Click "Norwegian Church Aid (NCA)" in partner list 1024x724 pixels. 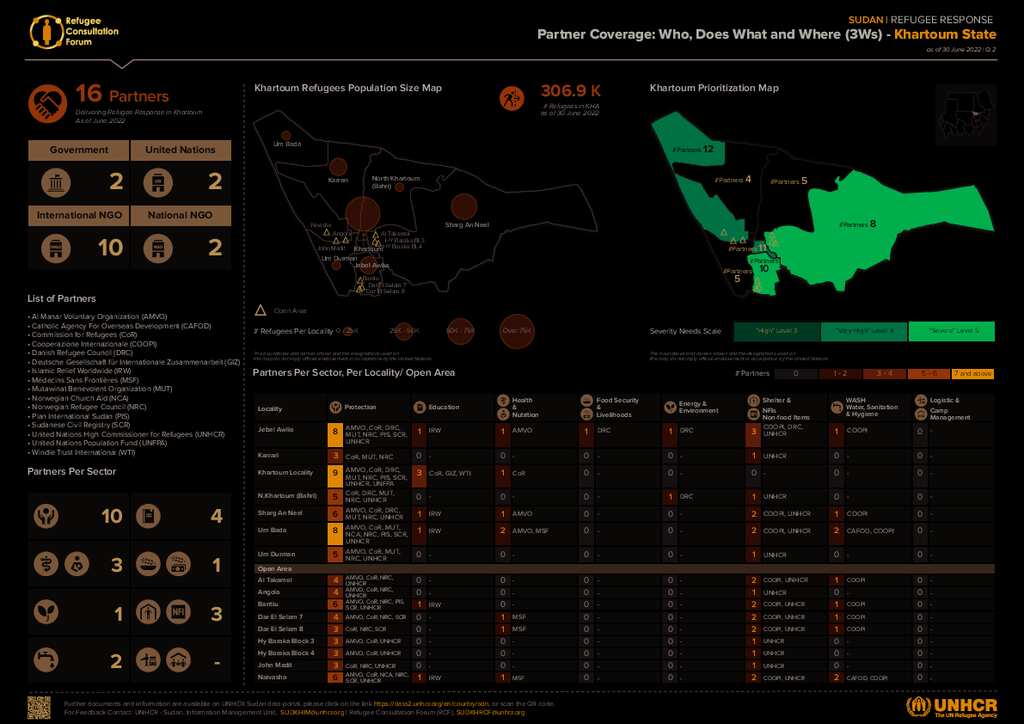[80, 398]
